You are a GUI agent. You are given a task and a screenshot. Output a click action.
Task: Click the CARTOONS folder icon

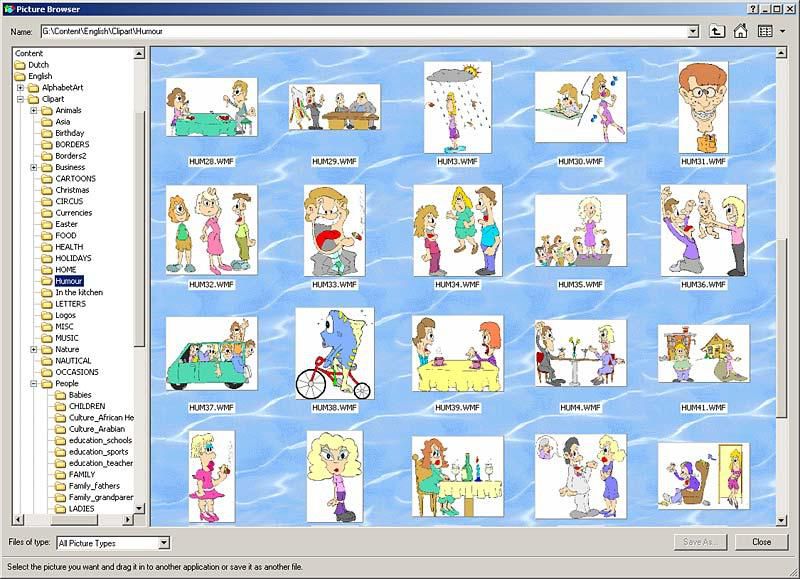(x=47, y=178)
